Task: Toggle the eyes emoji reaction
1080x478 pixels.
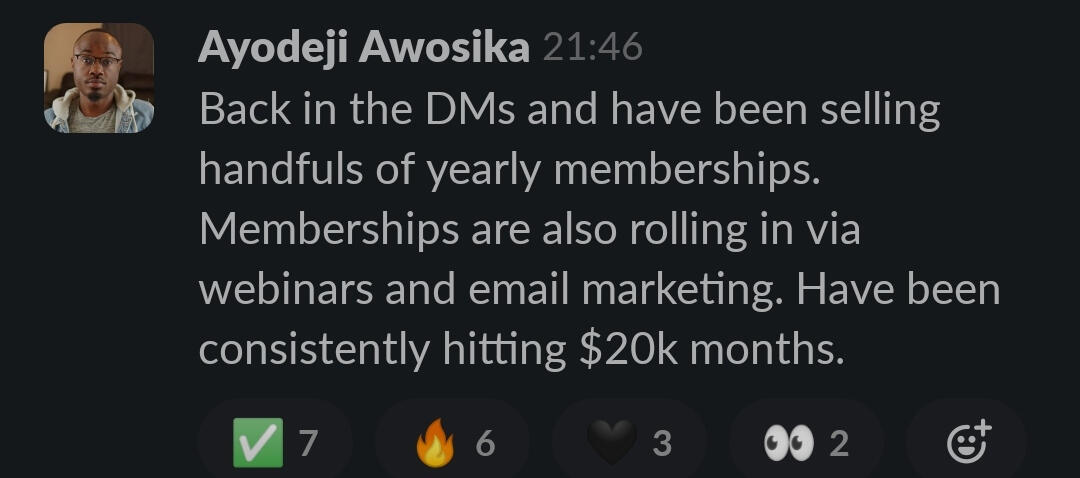Action: click(x=806, y=441)
